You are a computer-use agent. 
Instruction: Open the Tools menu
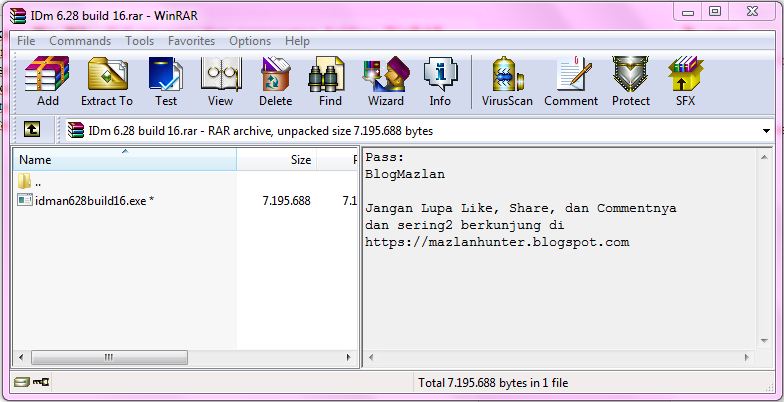140,41
